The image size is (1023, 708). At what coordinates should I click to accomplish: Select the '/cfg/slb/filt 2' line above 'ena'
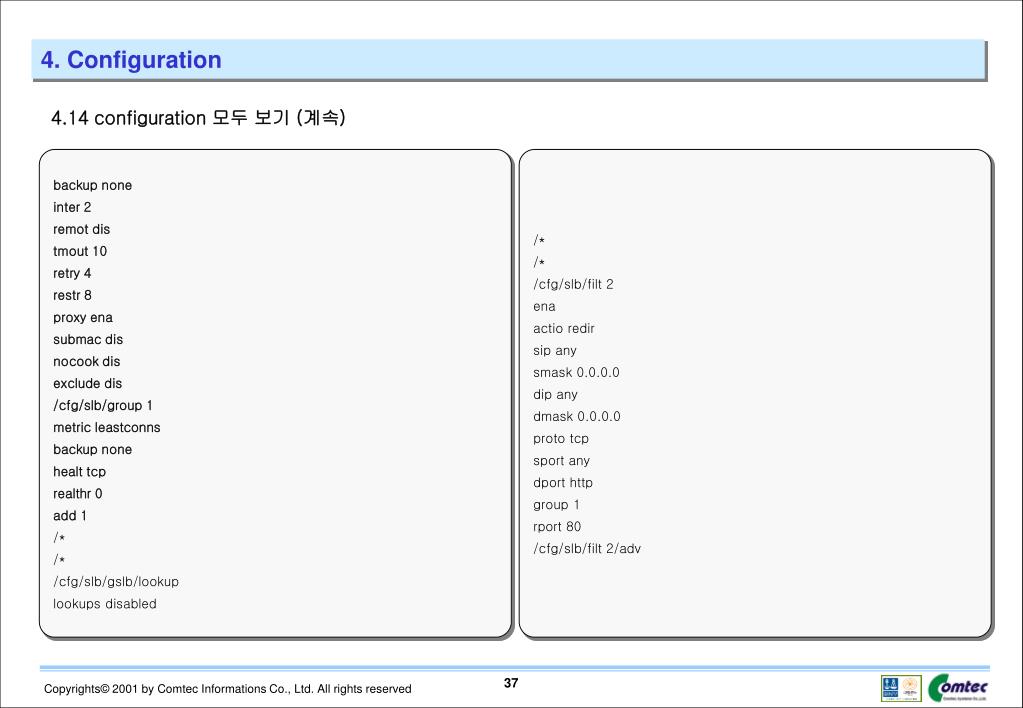tap(573, 285)
